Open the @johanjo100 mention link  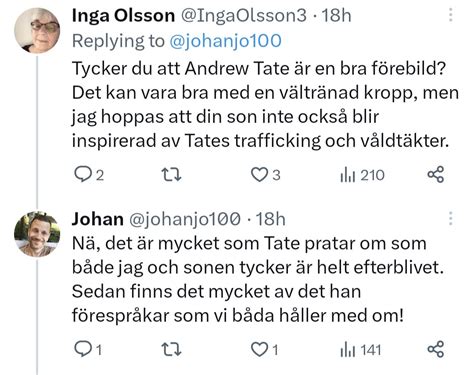(225, 41)
